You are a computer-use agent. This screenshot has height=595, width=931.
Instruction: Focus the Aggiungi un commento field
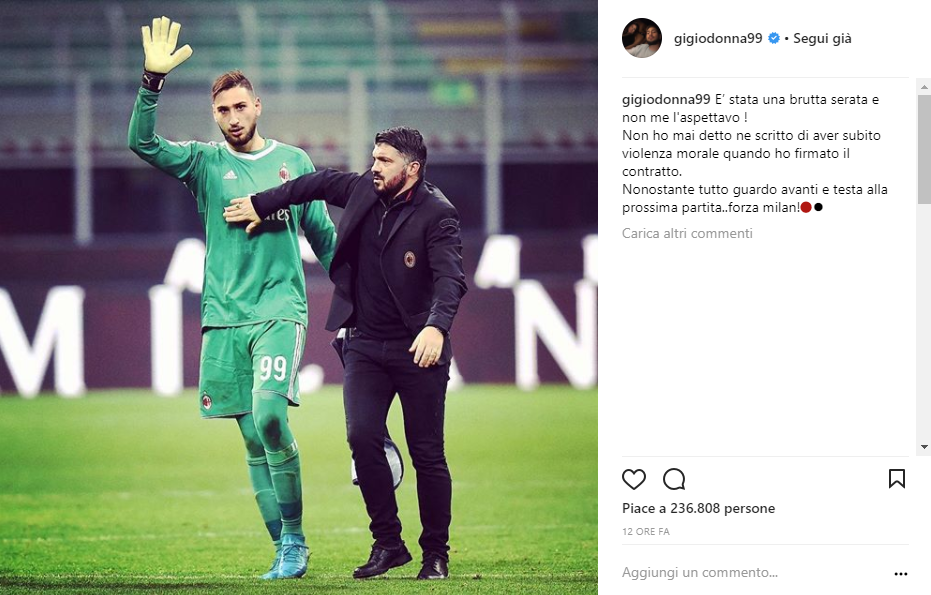tap(754, 572)
